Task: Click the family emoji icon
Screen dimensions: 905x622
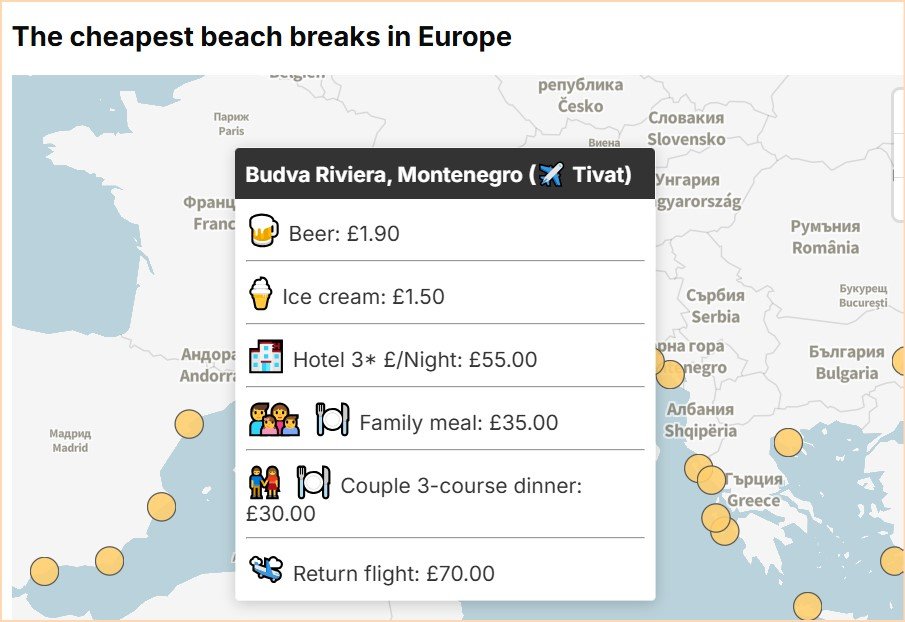Action: coord(274,420)
